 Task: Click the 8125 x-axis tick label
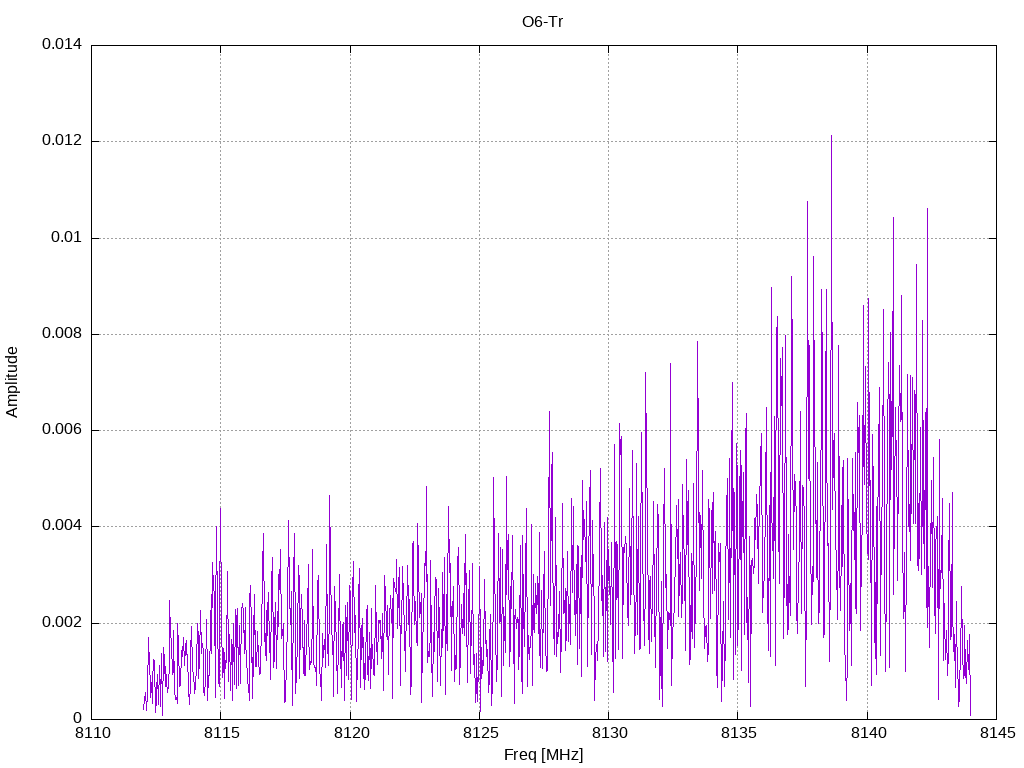[x=480, y=733]
